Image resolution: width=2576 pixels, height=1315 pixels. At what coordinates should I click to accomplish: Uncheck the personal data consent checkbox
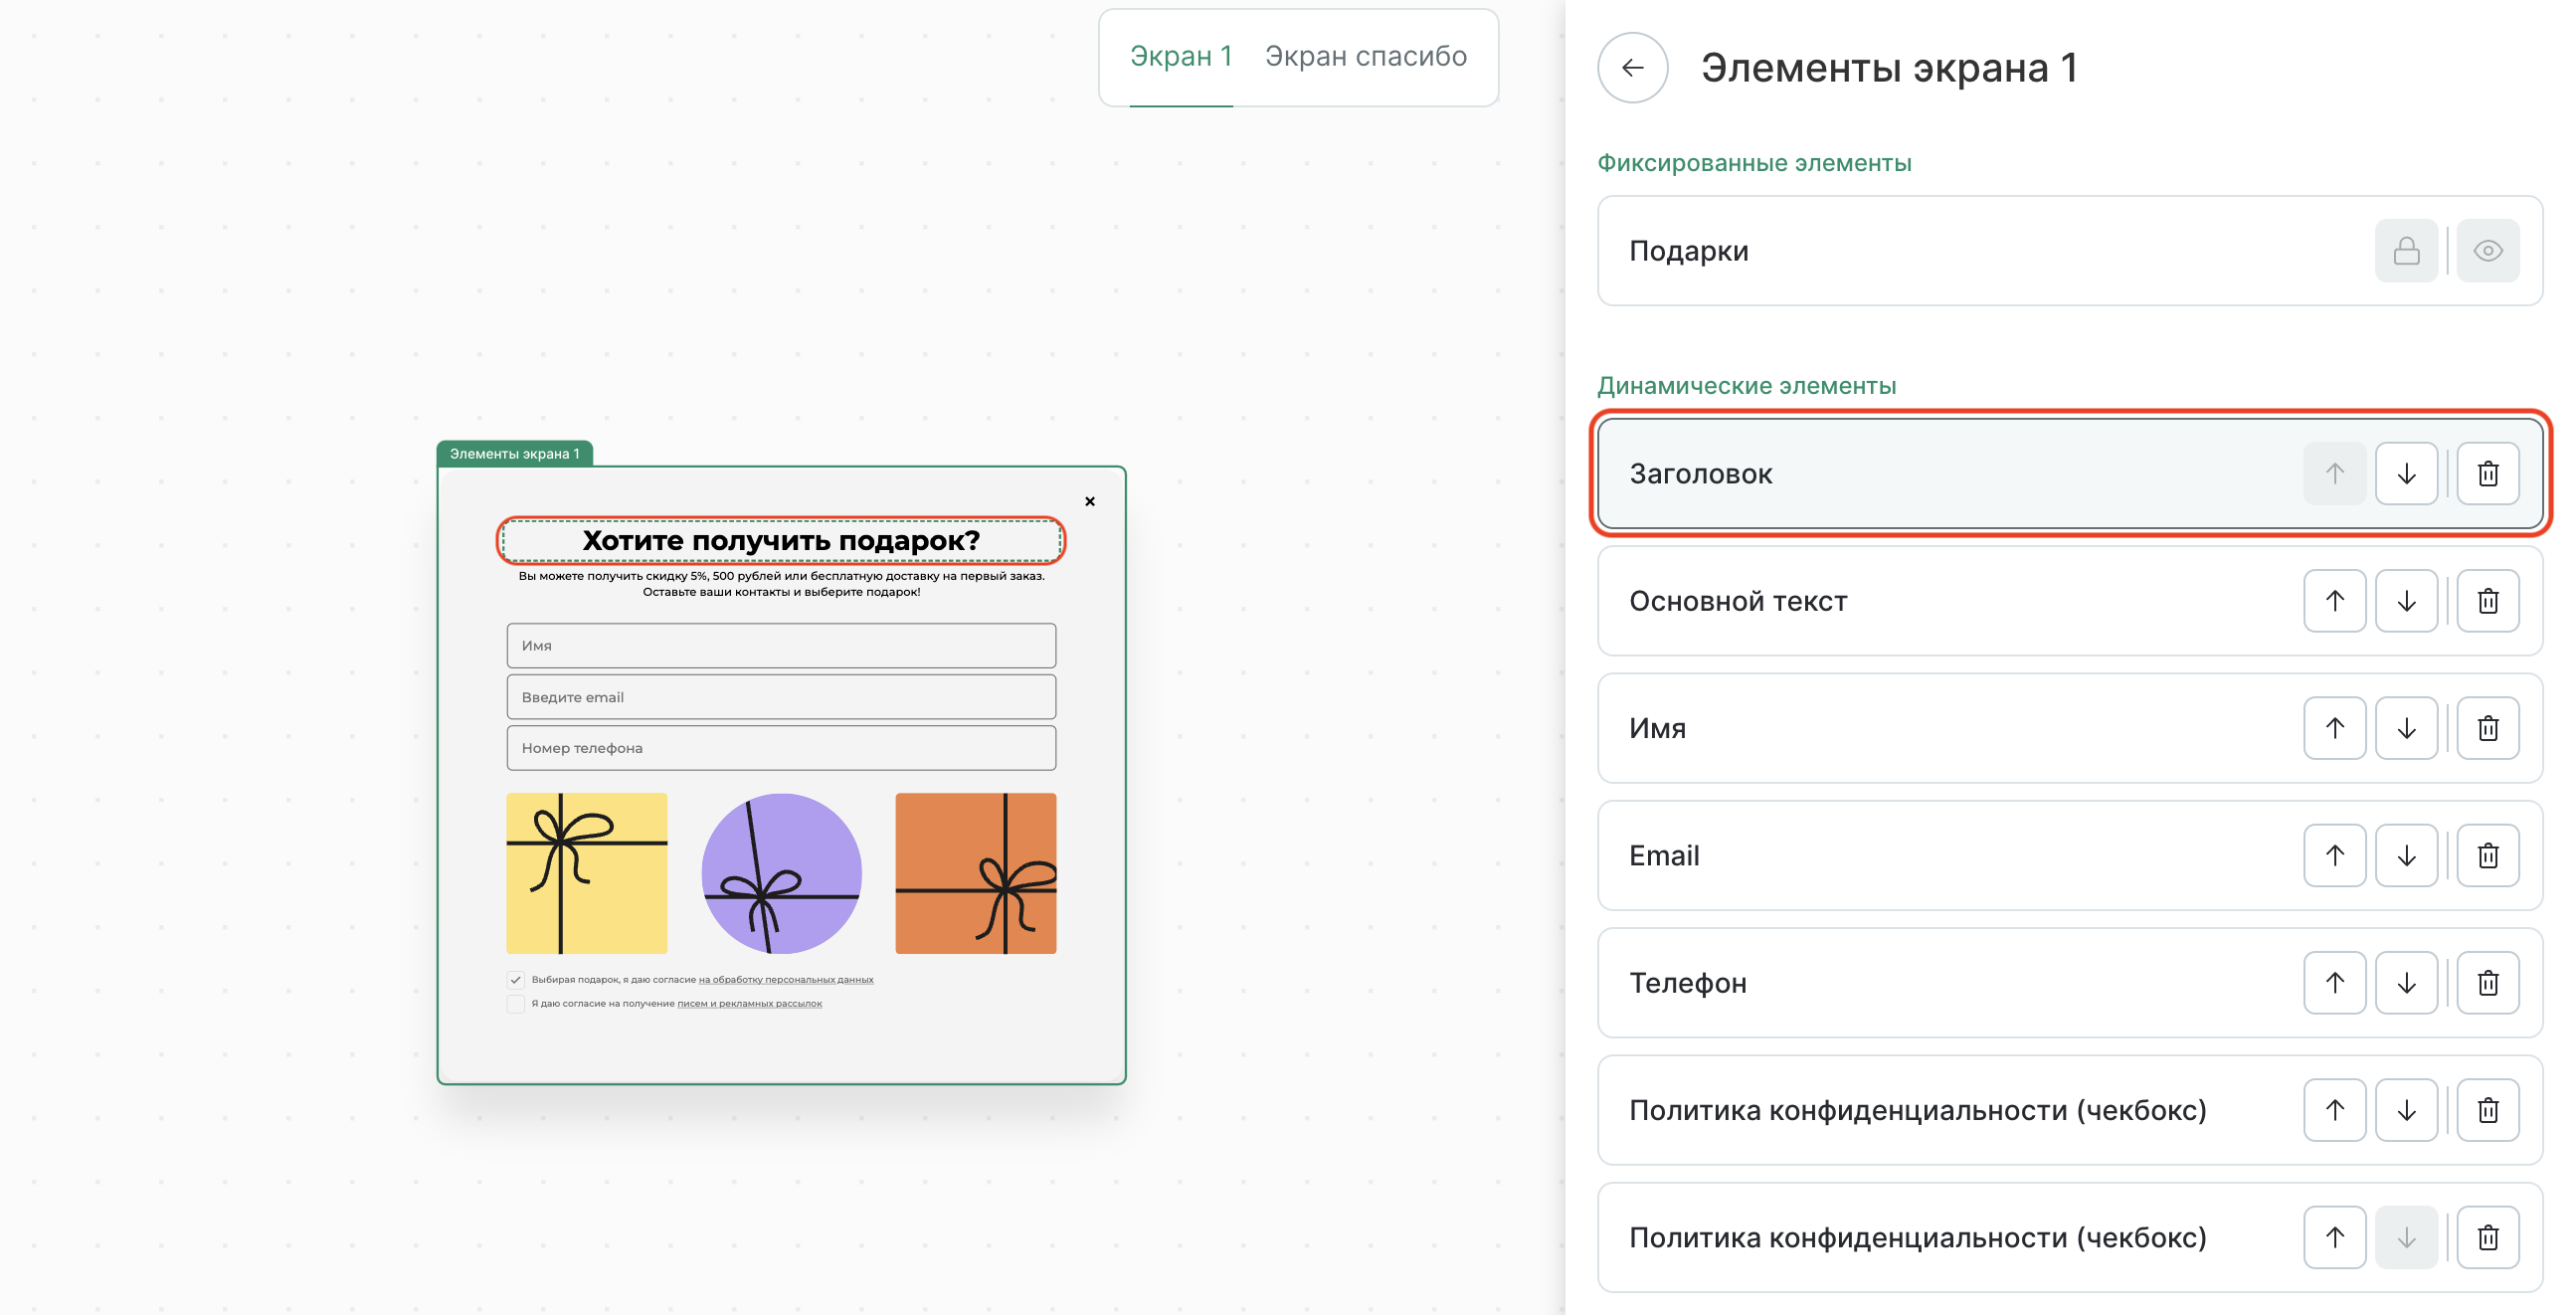tap(515, 980)
